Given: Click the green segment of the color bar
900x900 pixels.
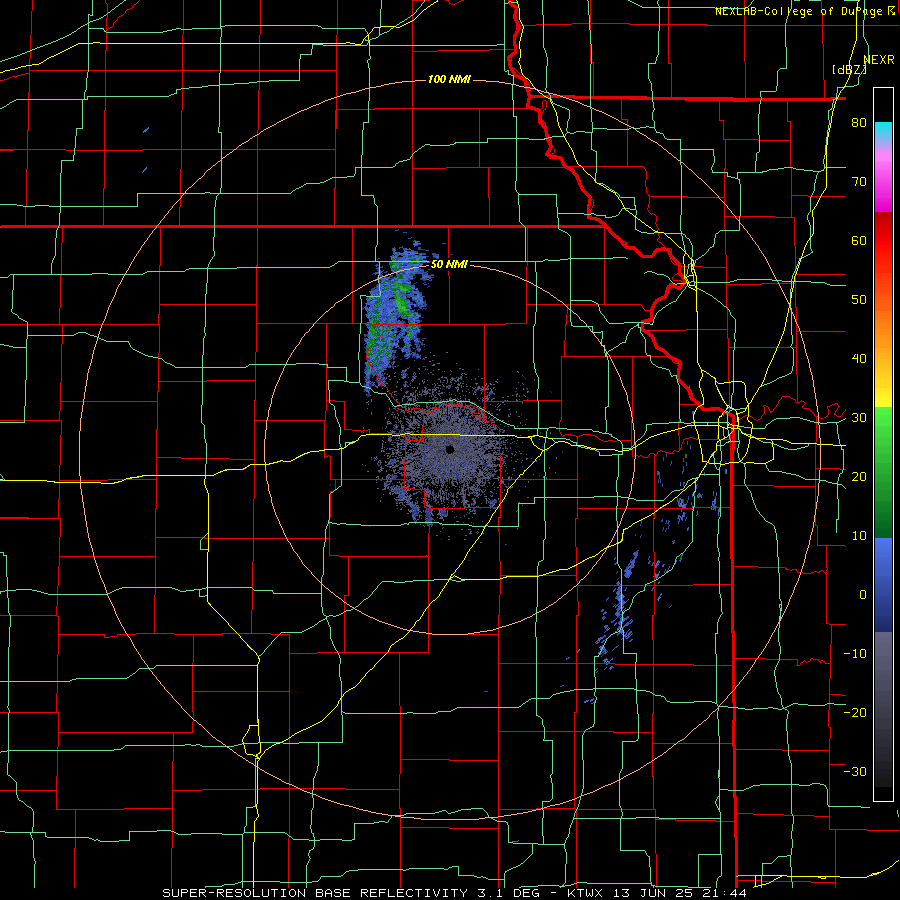Looking at the screenshot, I should click(883, 472).
